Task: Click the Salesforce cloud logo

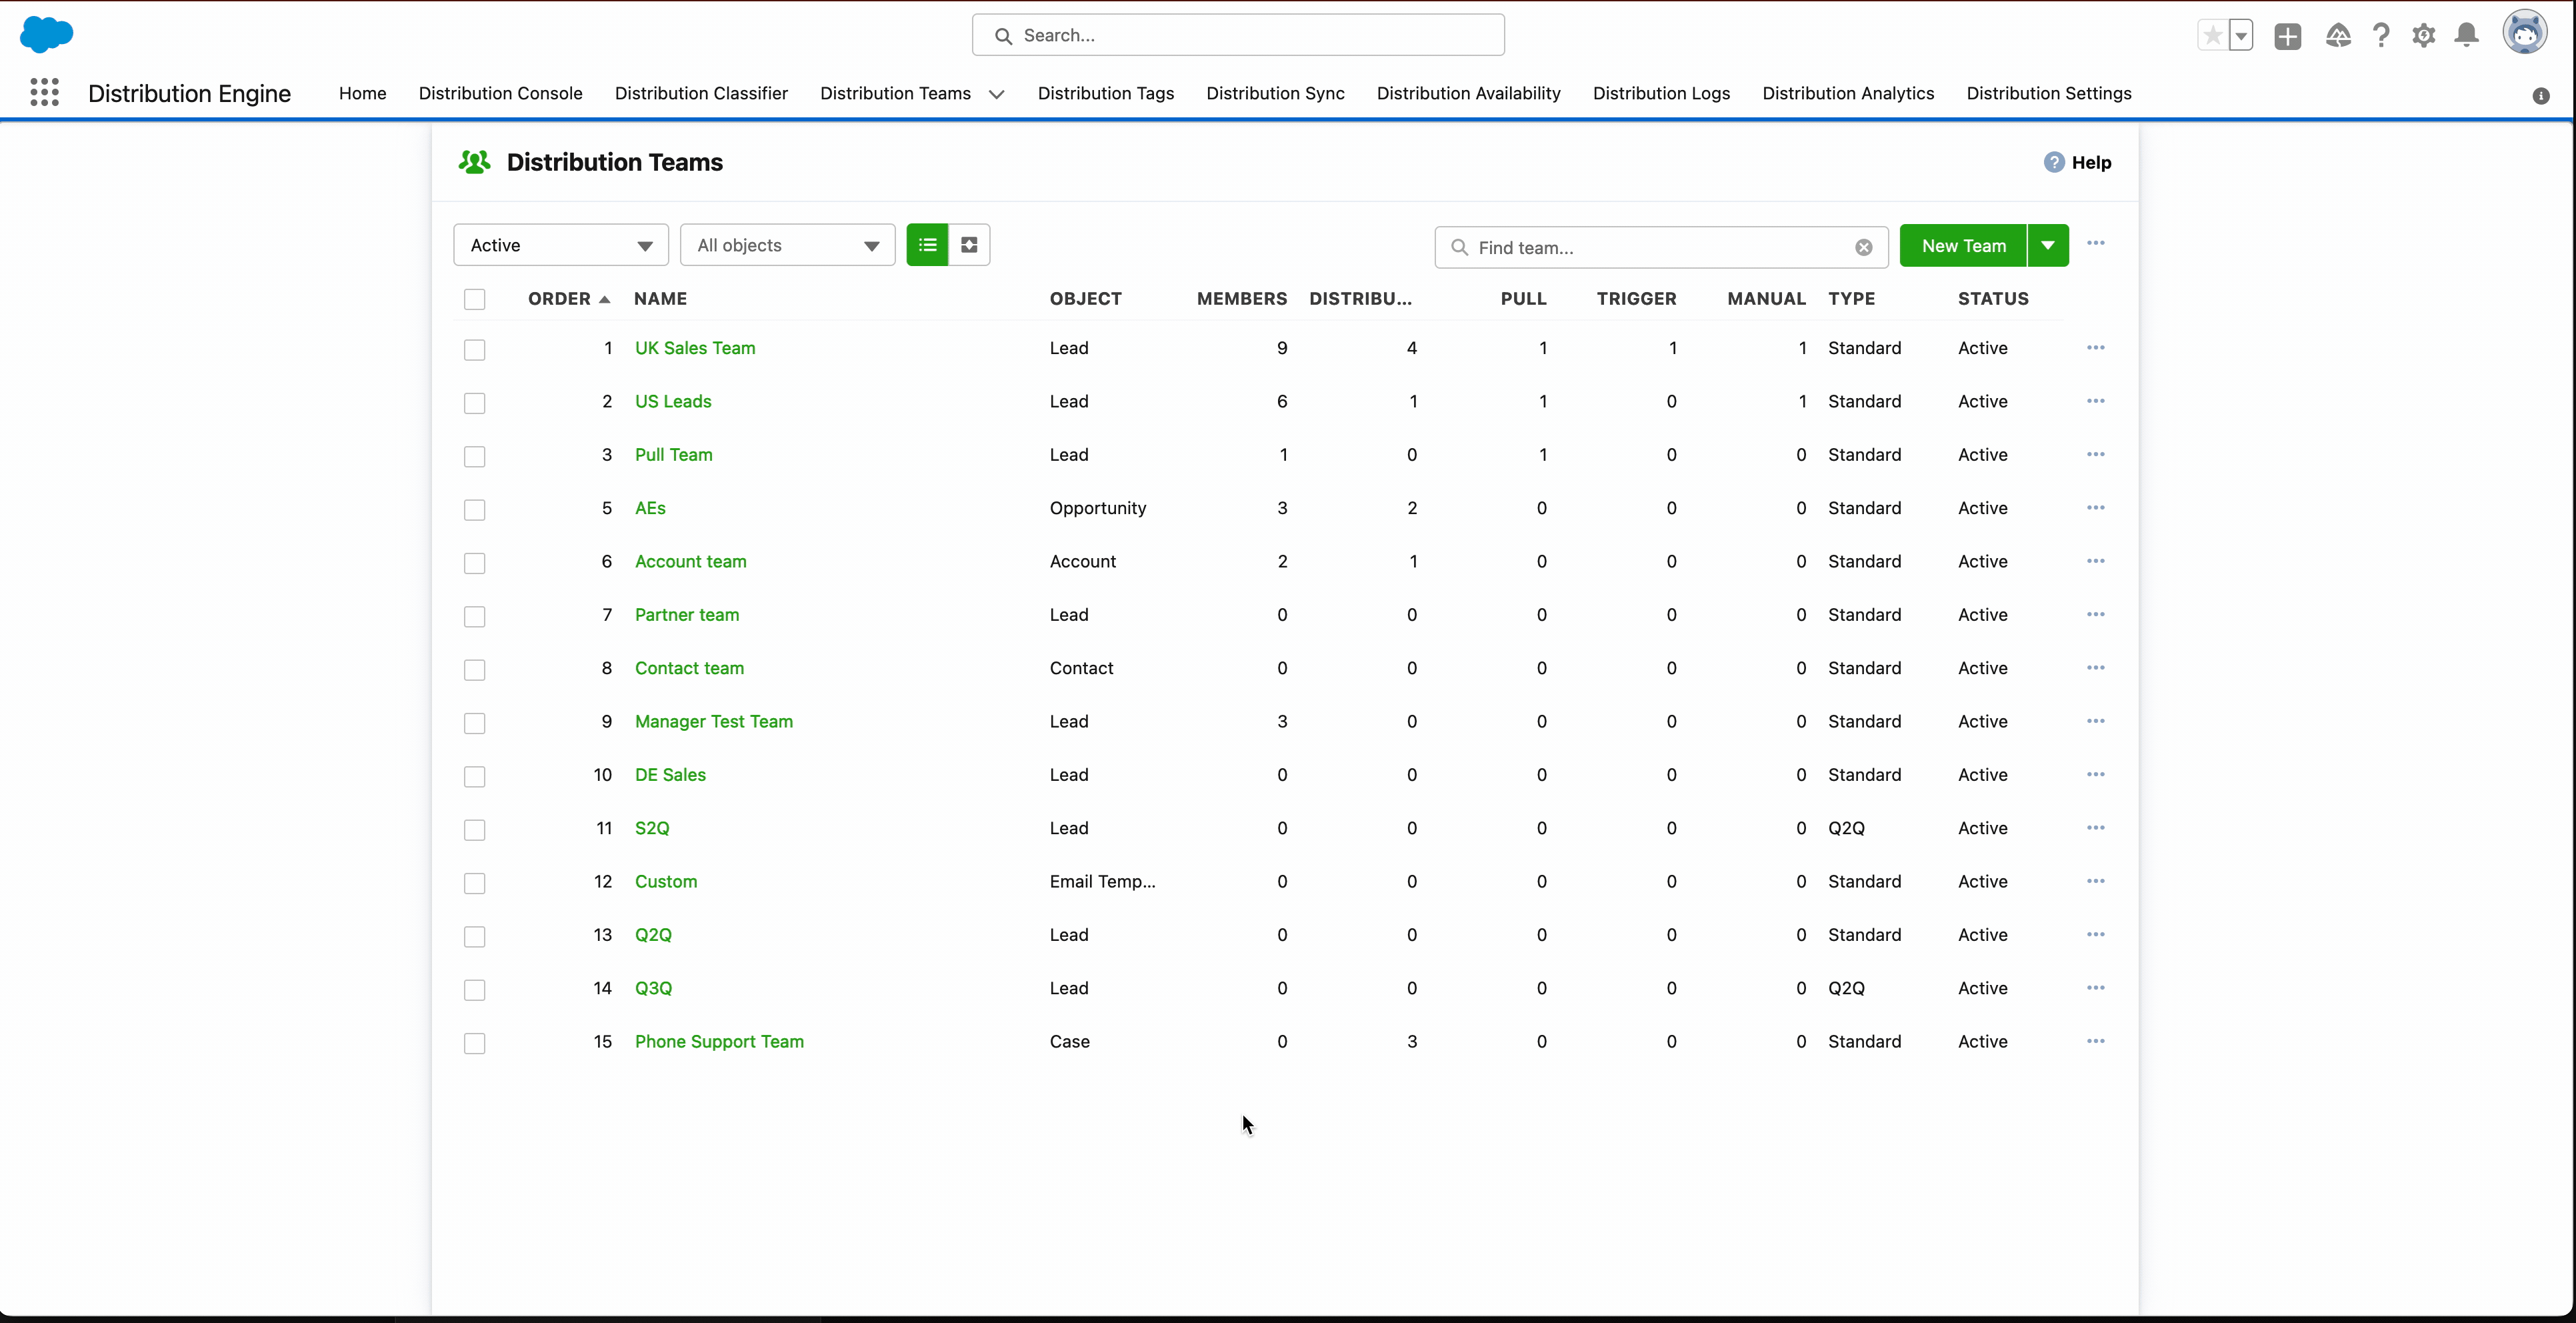Action: click(x=46, y=35)
